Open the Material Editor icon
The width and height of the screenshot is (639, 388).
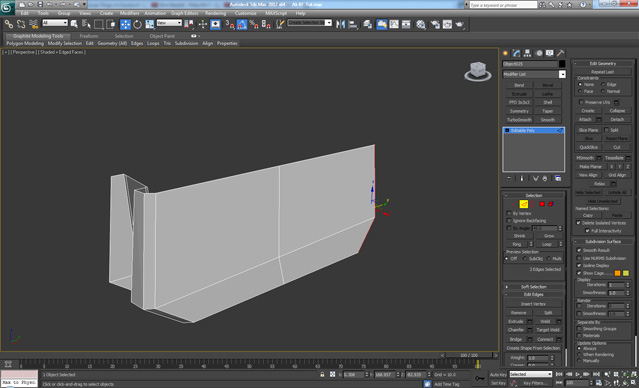tap(421, 24)
